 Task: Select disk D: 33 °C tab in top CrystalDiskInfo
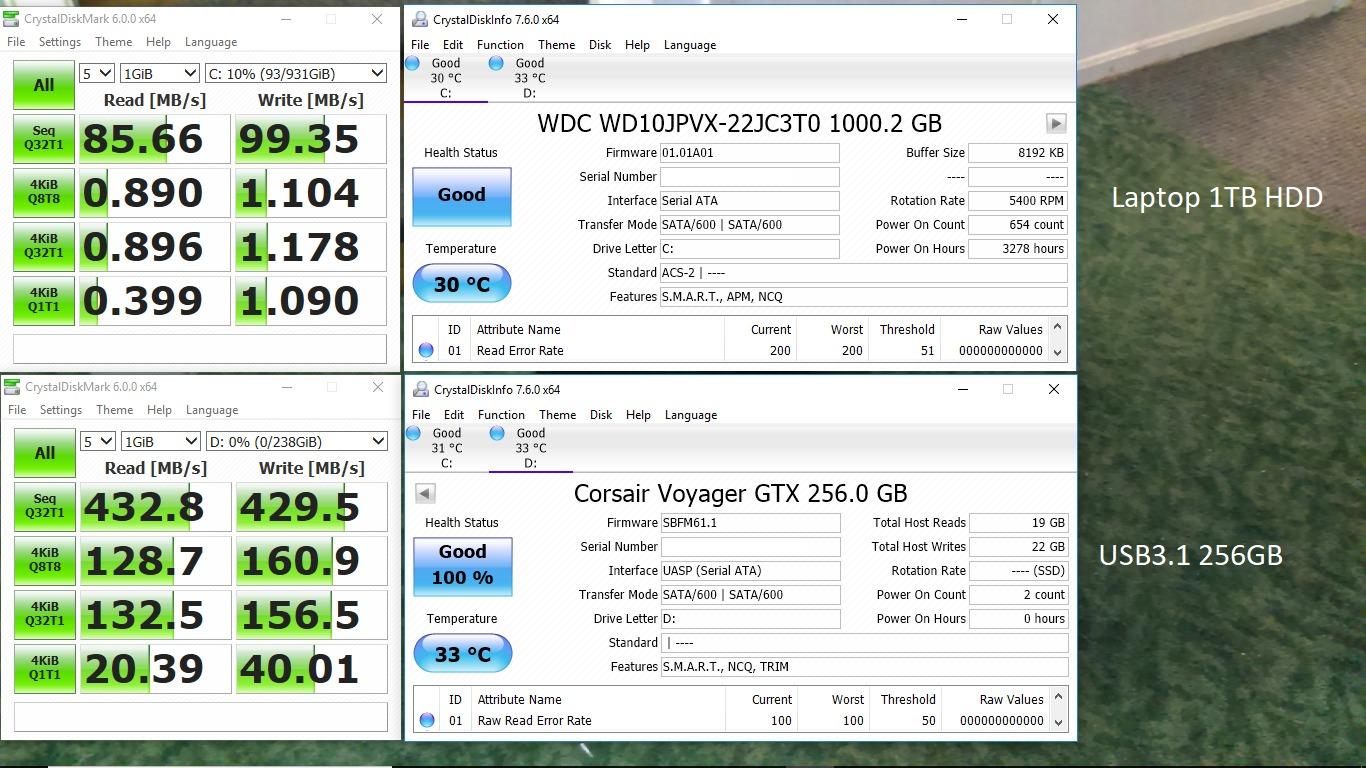529,78
